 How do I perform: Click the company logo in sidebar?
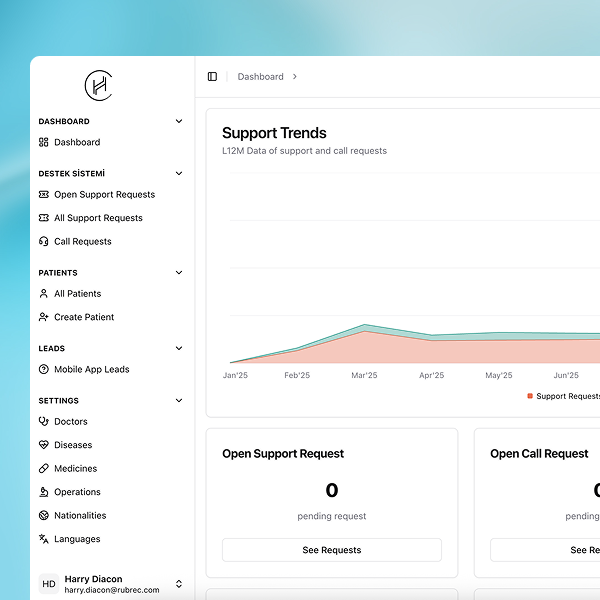tap(98, 85)
